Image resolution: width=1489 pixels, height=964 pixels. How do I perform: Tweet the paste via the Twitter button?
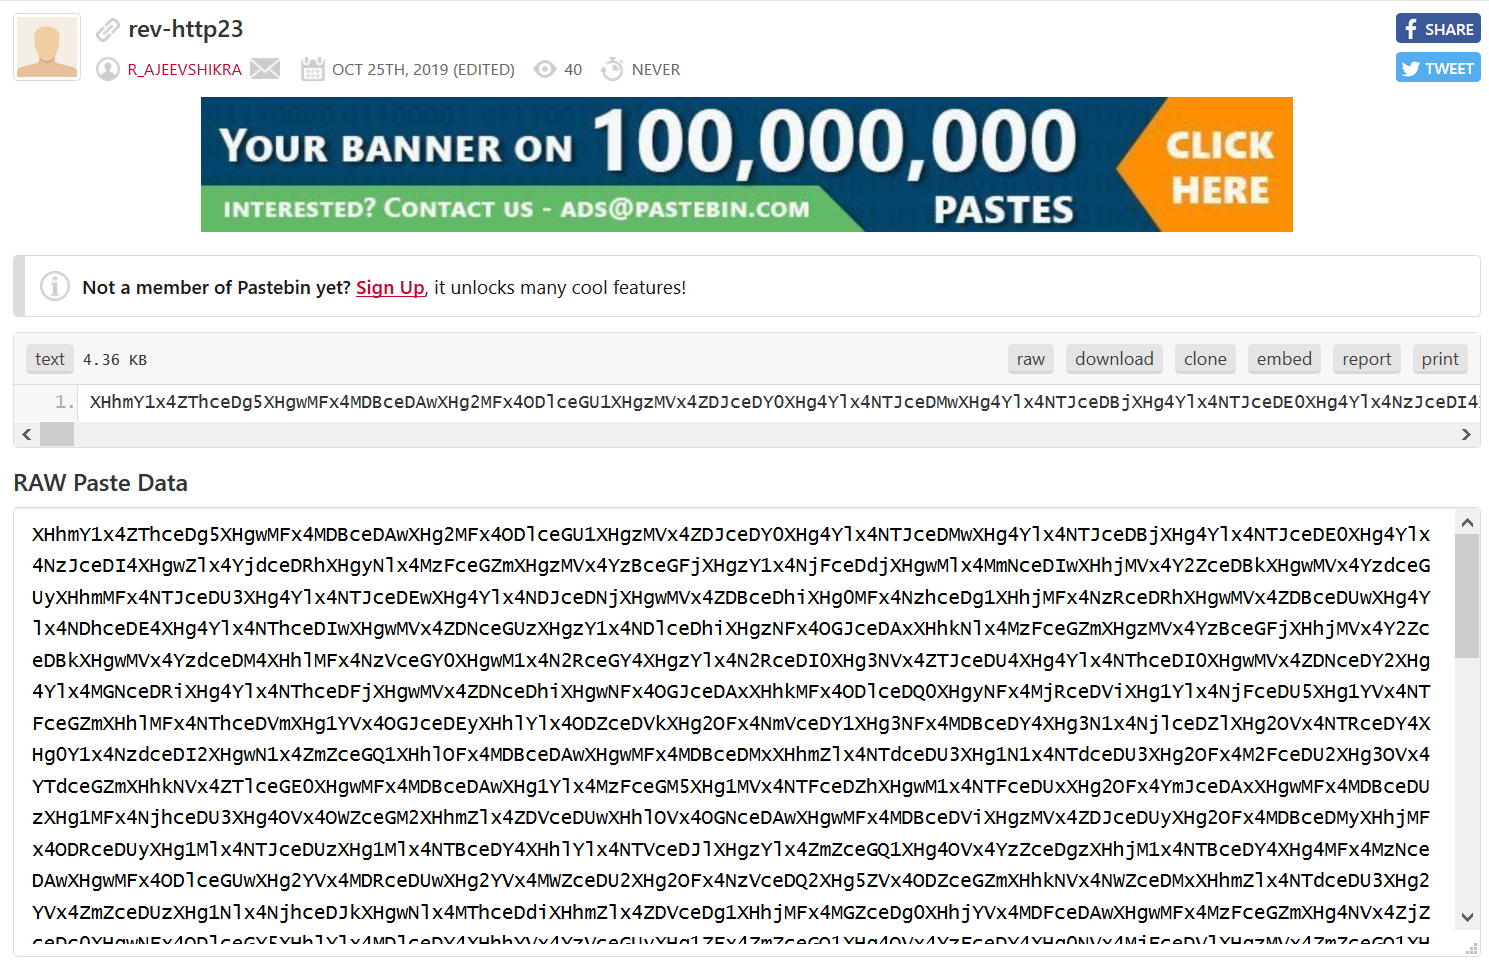[1438, 68]
